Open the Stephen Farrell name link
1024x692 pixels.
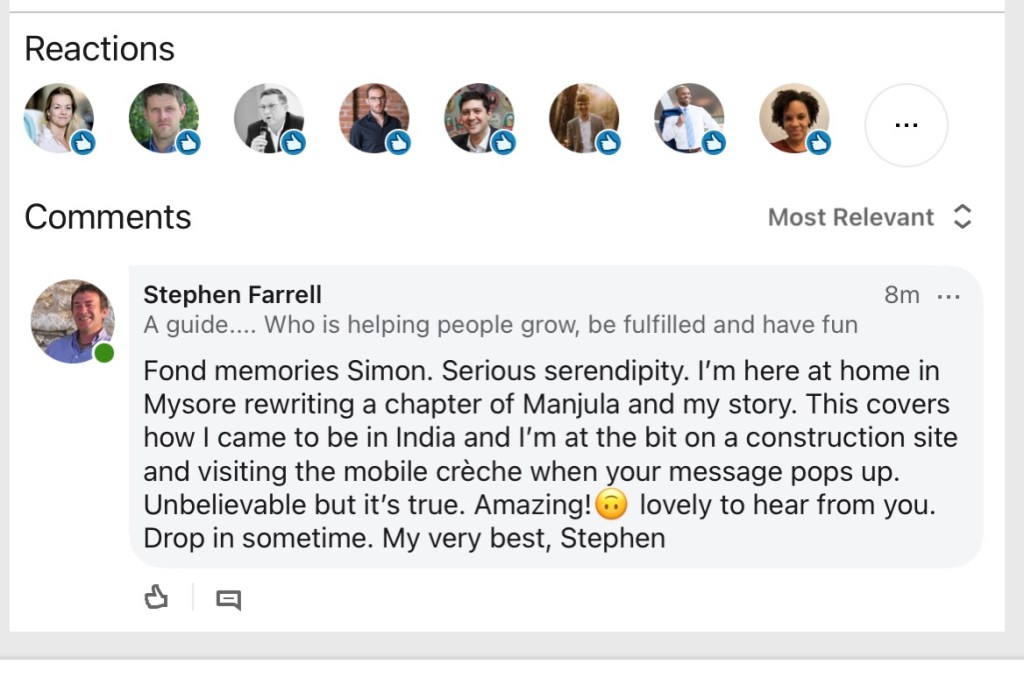(x=232, y=295)
